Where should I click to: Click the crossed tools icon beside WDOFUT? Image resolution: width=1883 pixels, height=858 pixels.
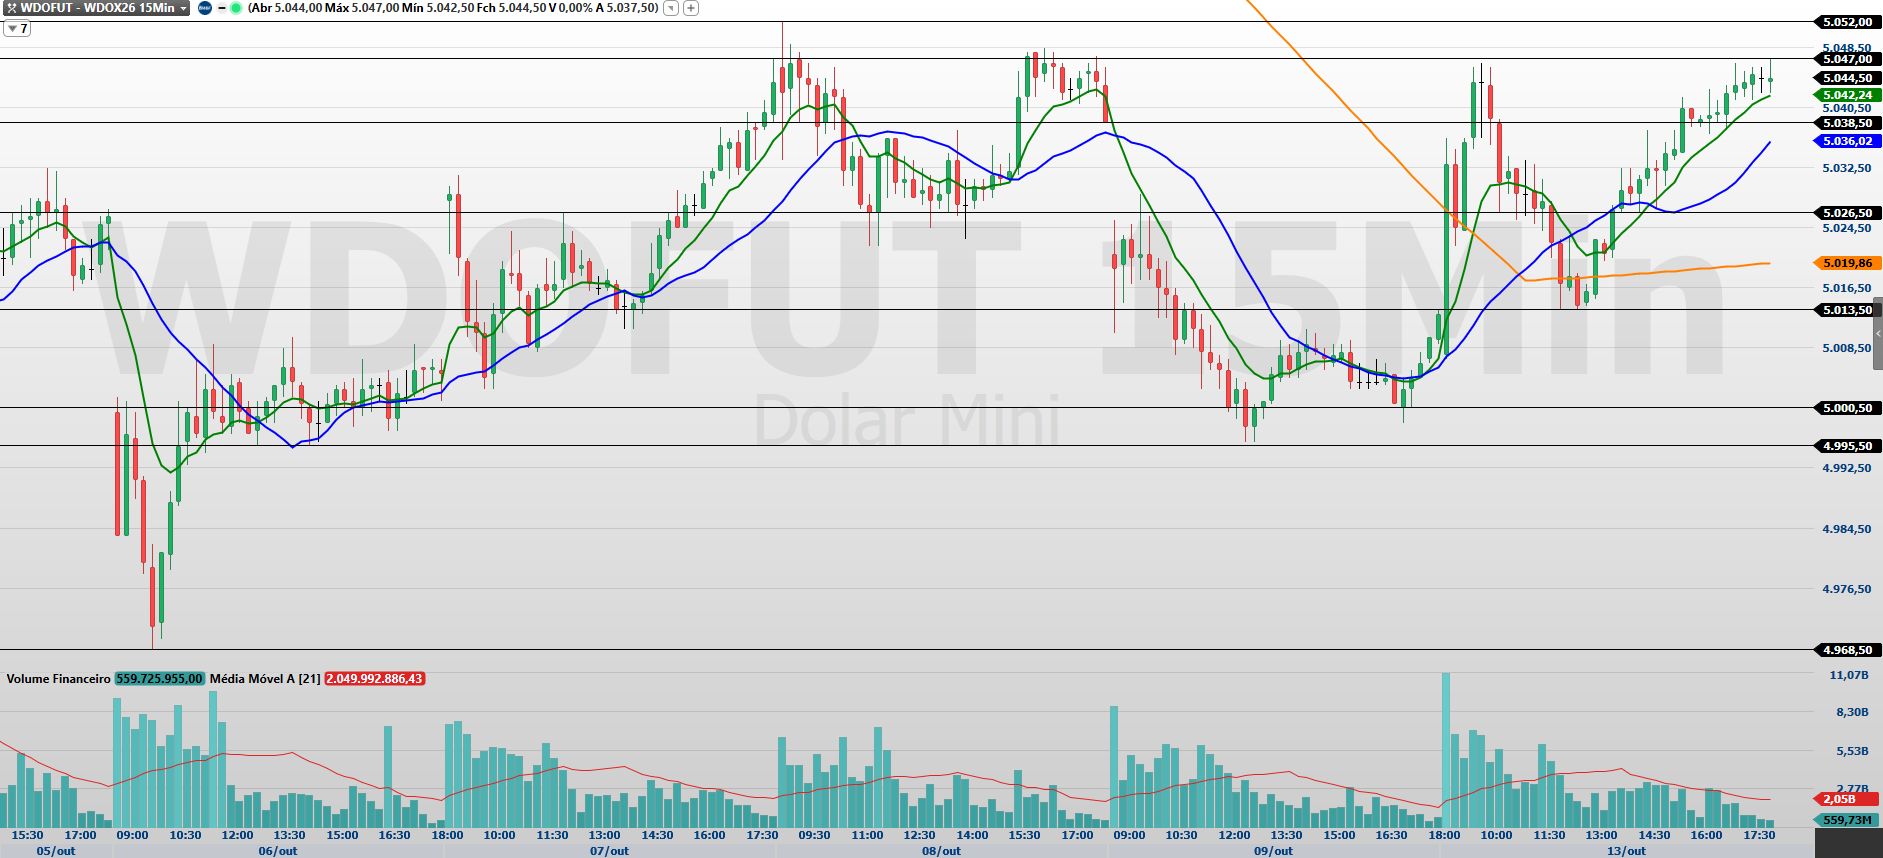point(11,8)
